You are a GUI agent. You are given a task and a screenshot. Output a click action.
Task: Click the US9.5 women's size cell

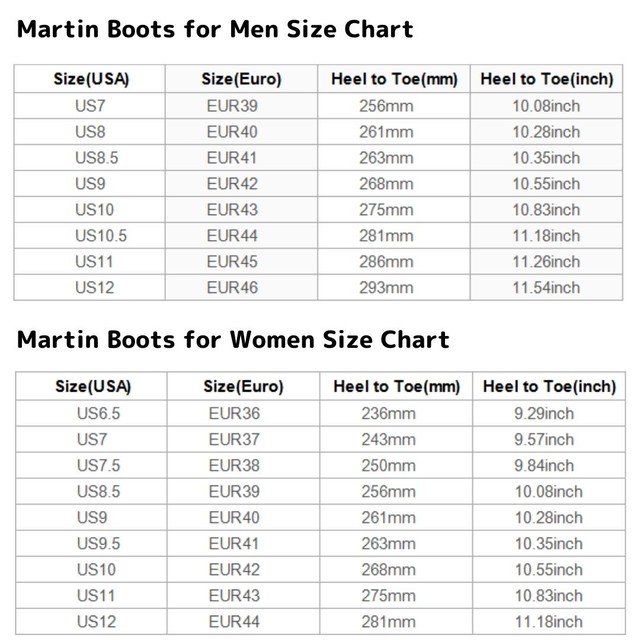click(x=91, y=543)
